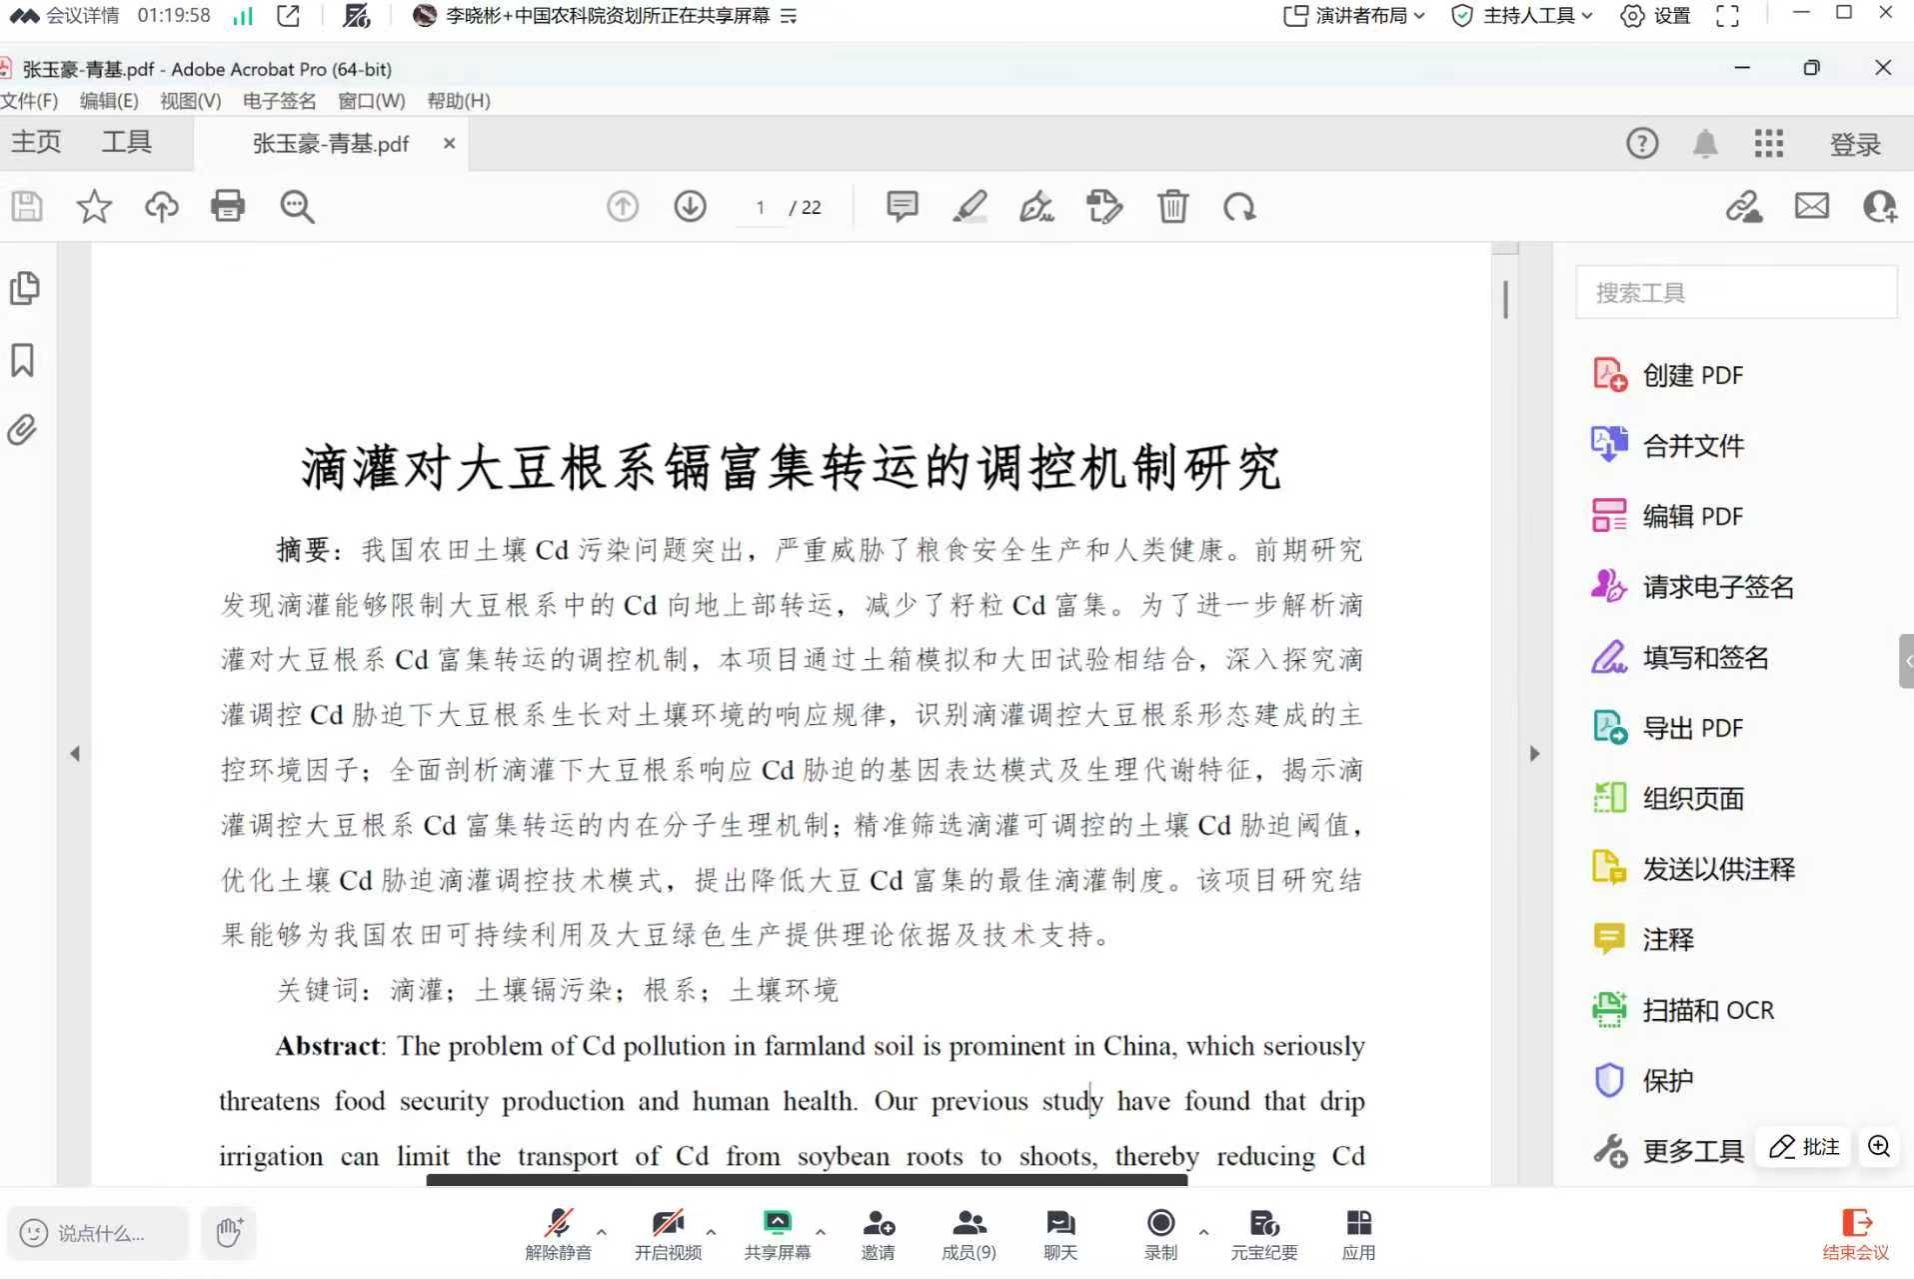
Task: Click the send by email envelope icon
Action: tap(1811, 206)
